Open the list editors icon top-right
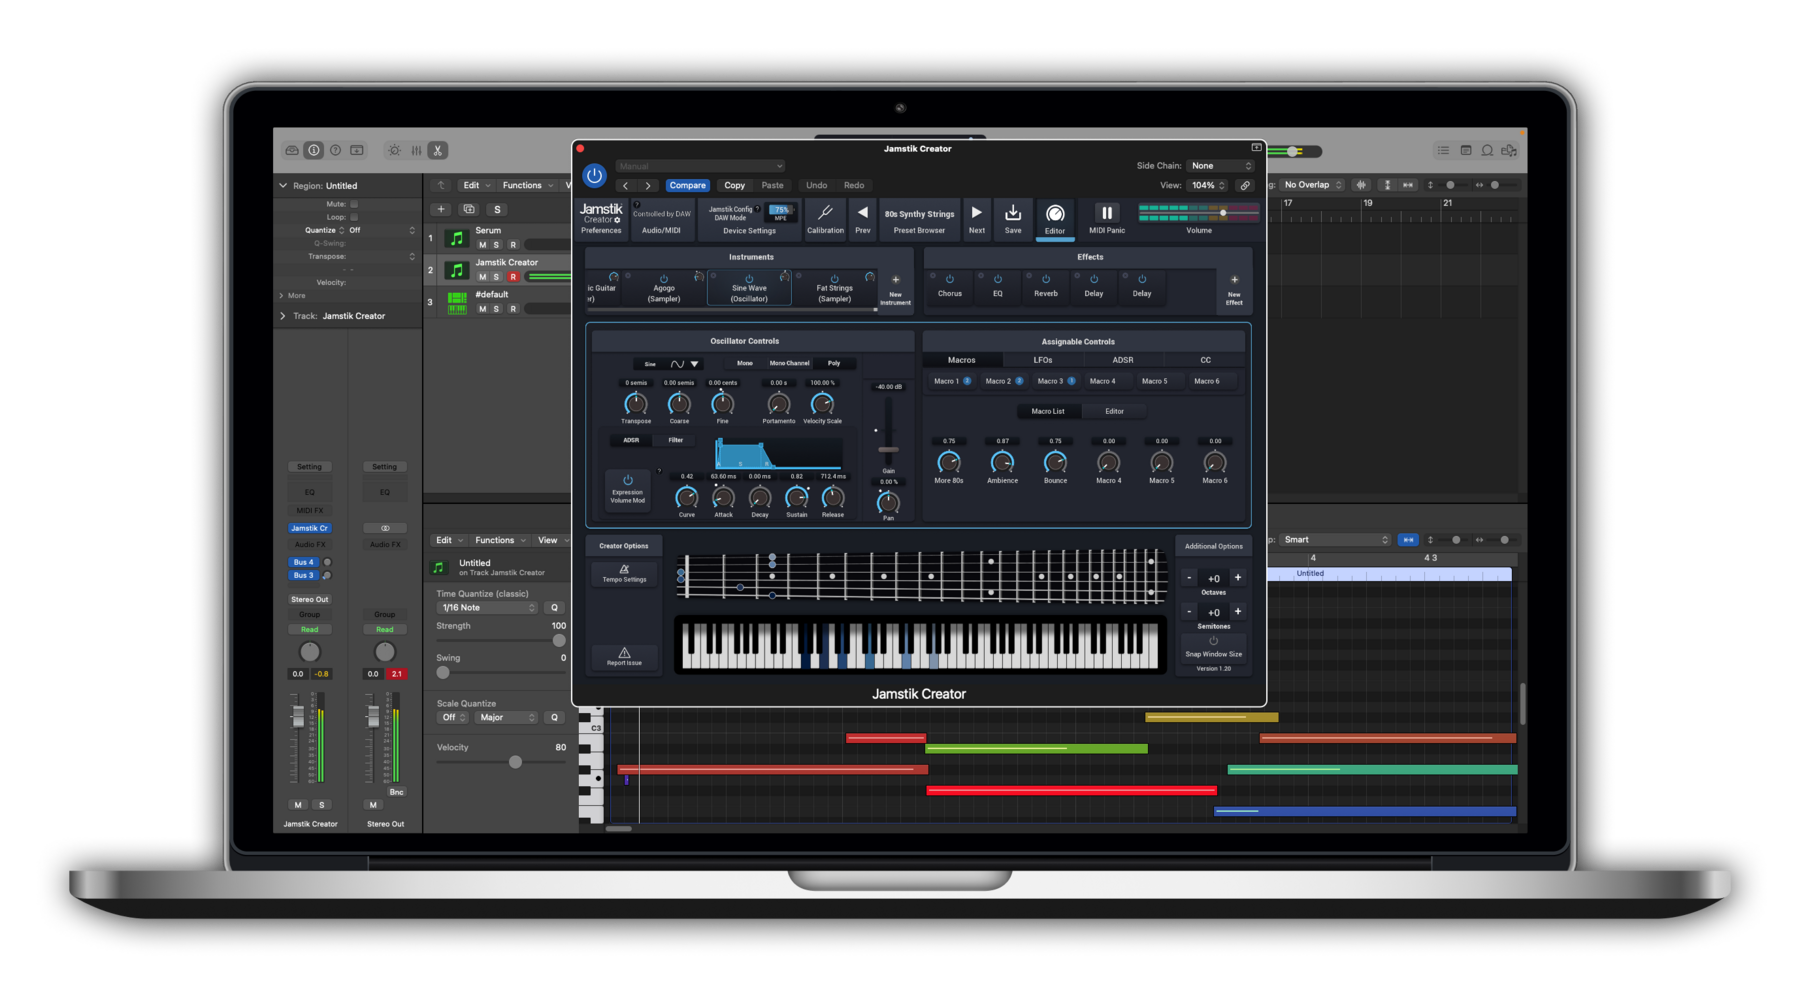 click(1443, 150)
